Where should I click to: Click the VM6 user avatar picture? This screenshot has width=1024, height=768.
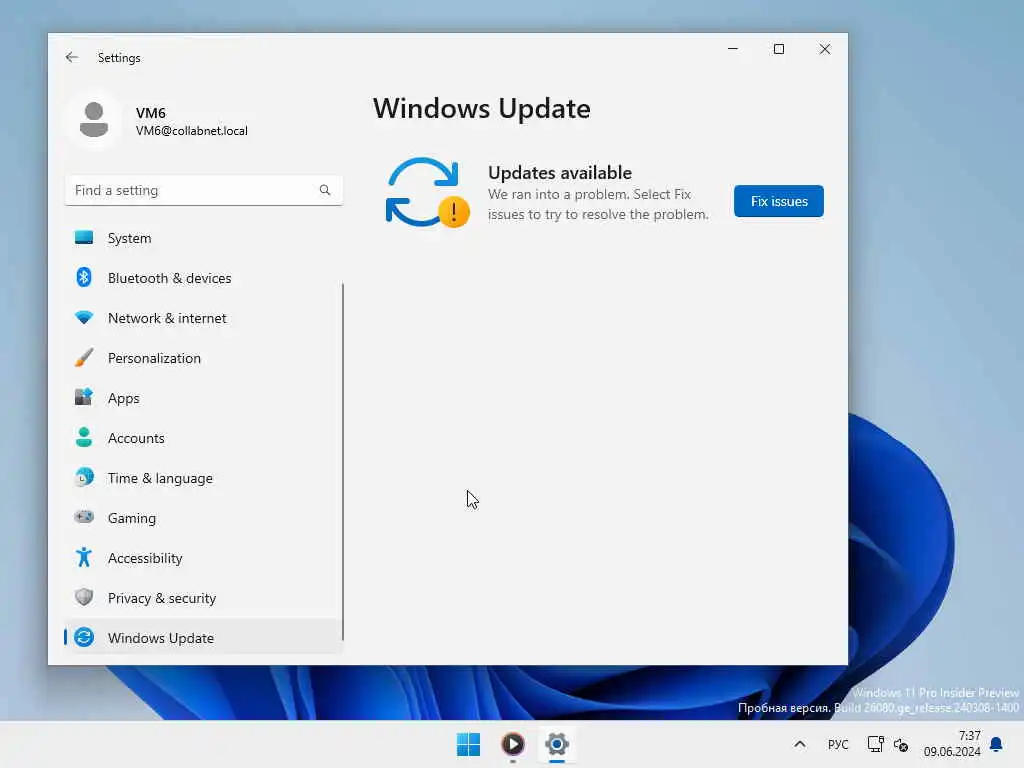[x=94, y=120]
